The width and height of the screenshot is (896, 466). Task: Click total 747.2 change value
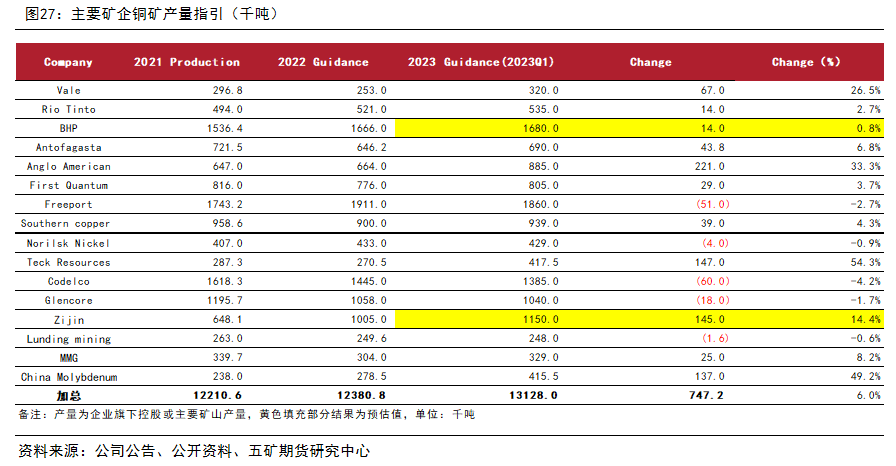tap(706, 395)
